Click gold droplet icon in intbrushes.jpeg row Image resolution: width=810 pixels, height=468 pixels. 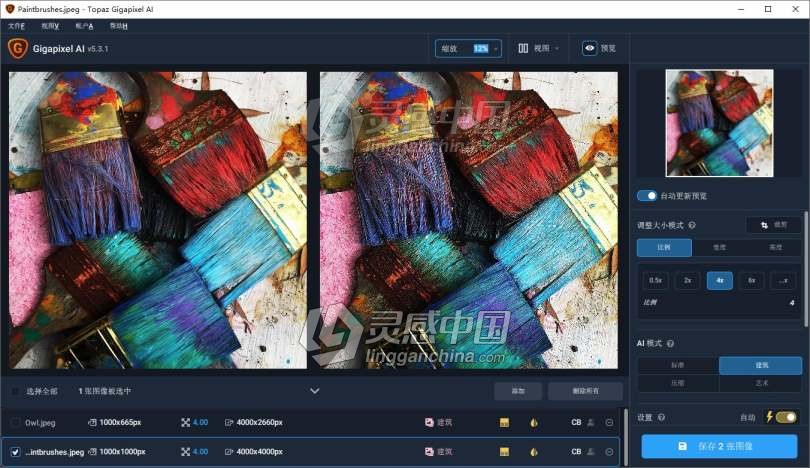click(x=534, y=451)
